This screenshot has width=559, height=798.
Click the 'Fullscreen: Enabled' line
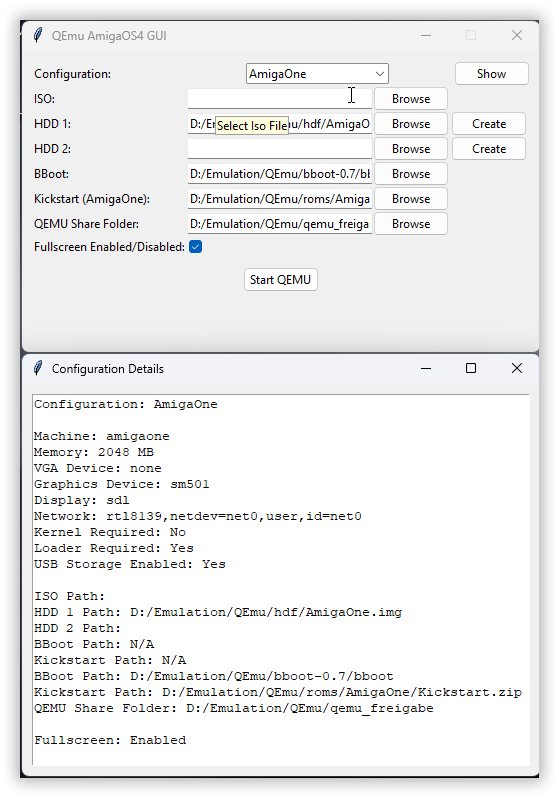pos(109,740)
